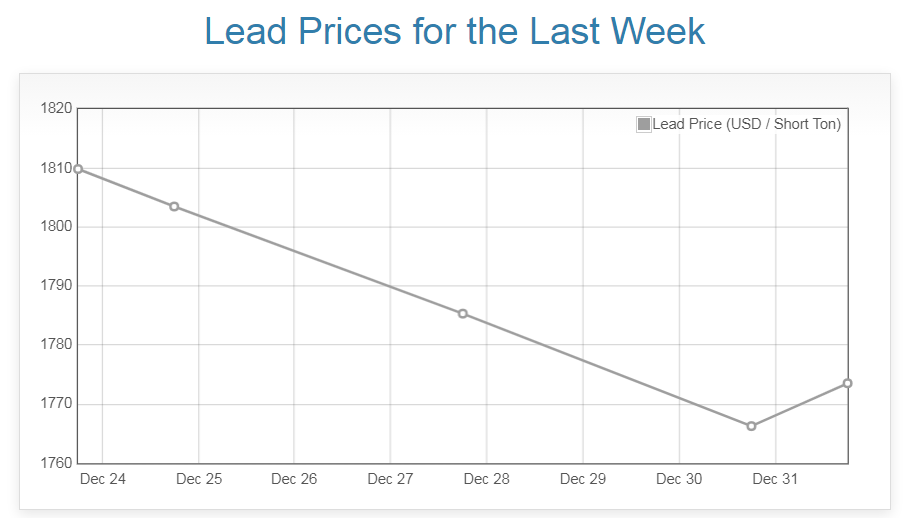The height and width of the screenshot is (518, 903).
Task: Select the data point between Dec 24 and Dec 25
Action: click(174, 207)
